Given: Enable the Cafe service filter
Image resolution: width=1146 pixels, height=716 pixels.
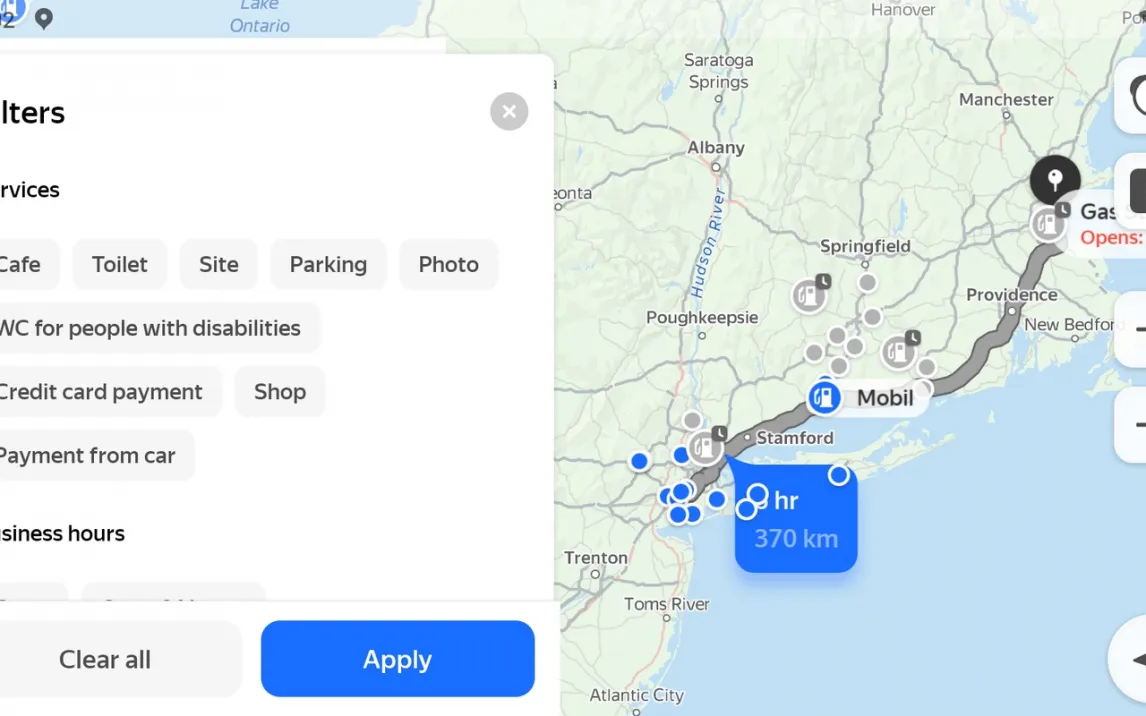Looking at the screenshot, I should (x=22, y=265).
